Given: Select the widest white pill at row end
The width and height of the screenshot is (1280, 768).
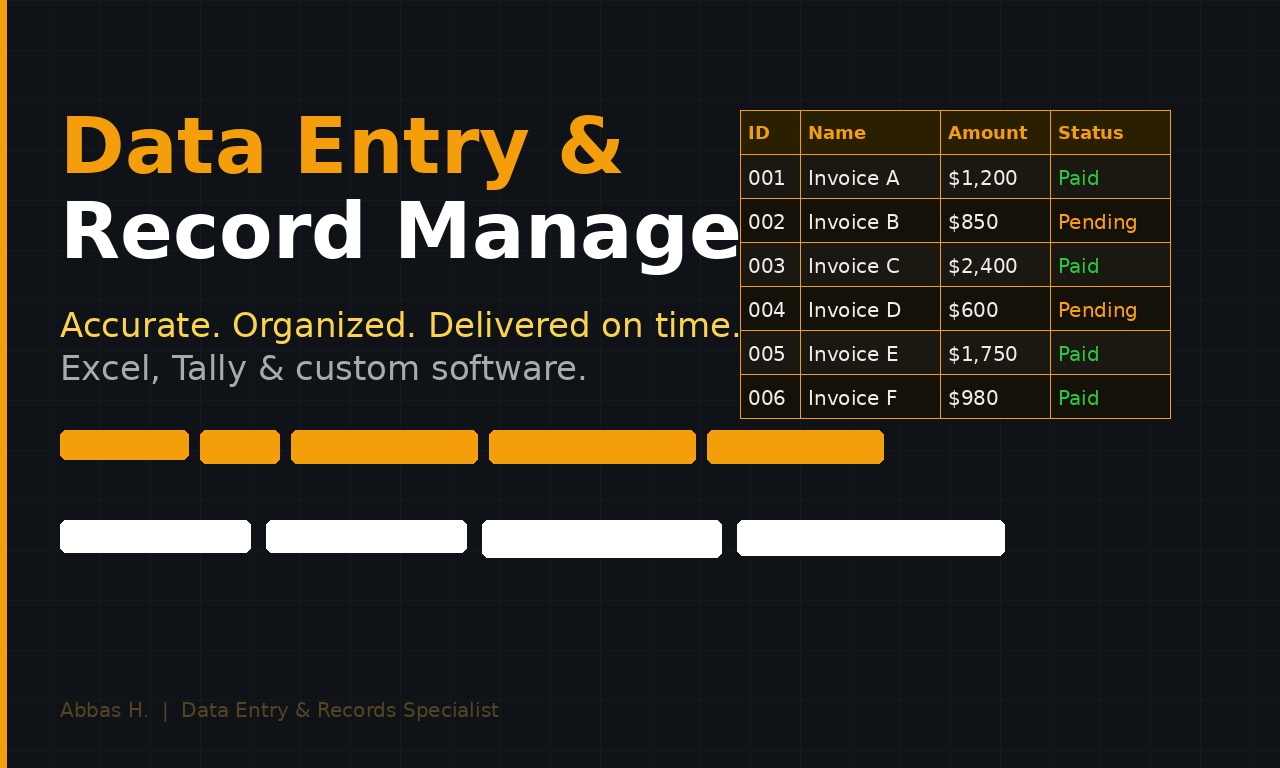Looking at the screenshot, I should tap(870, 538).
